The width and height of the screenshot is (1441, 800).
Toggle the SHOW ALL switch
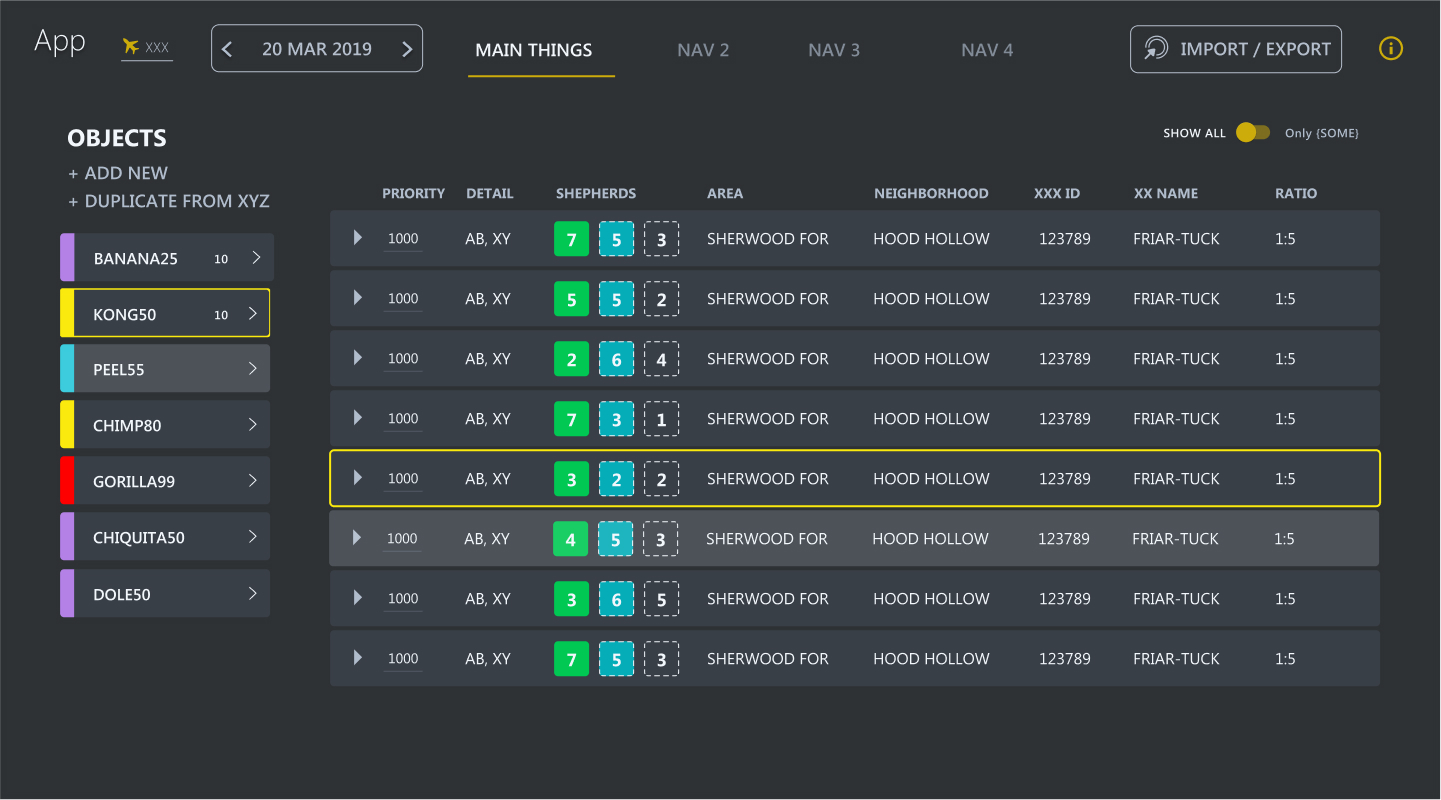pos(1253,132)
